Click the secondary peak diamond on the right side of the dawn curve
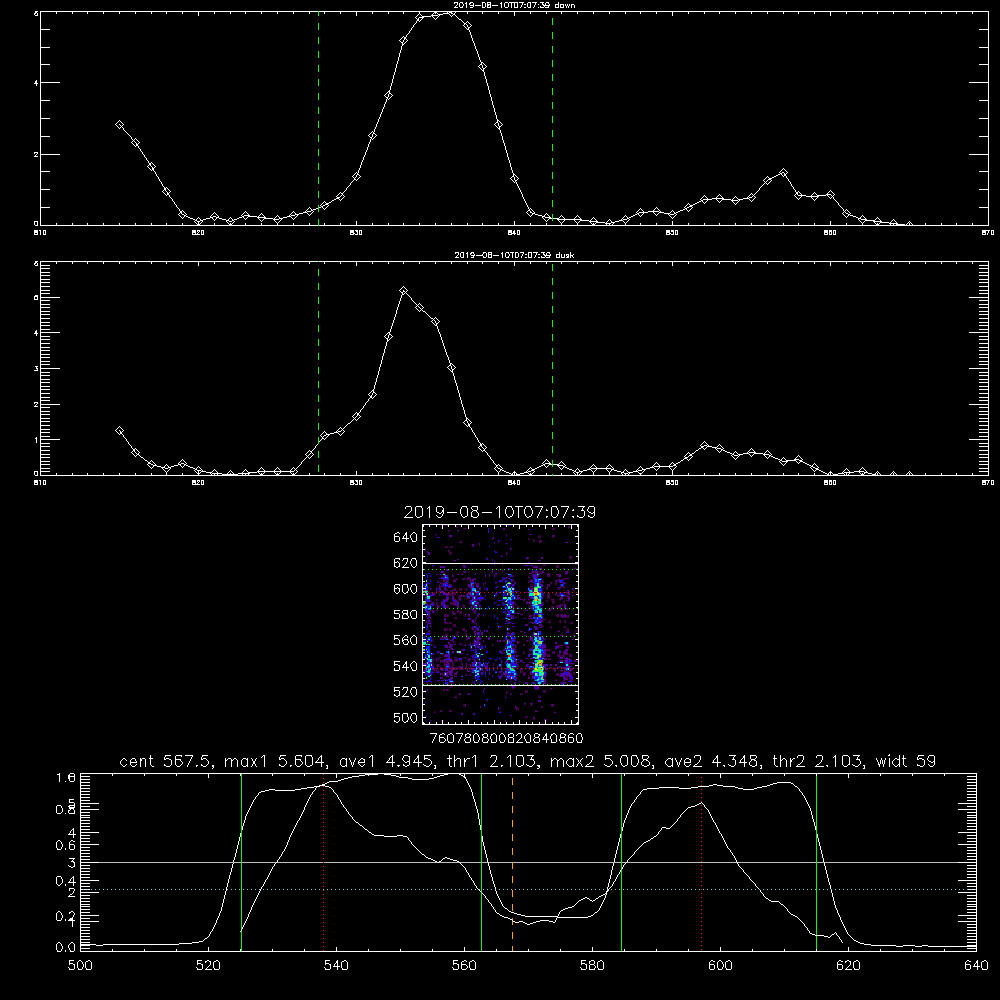 (x=783, y=173)
